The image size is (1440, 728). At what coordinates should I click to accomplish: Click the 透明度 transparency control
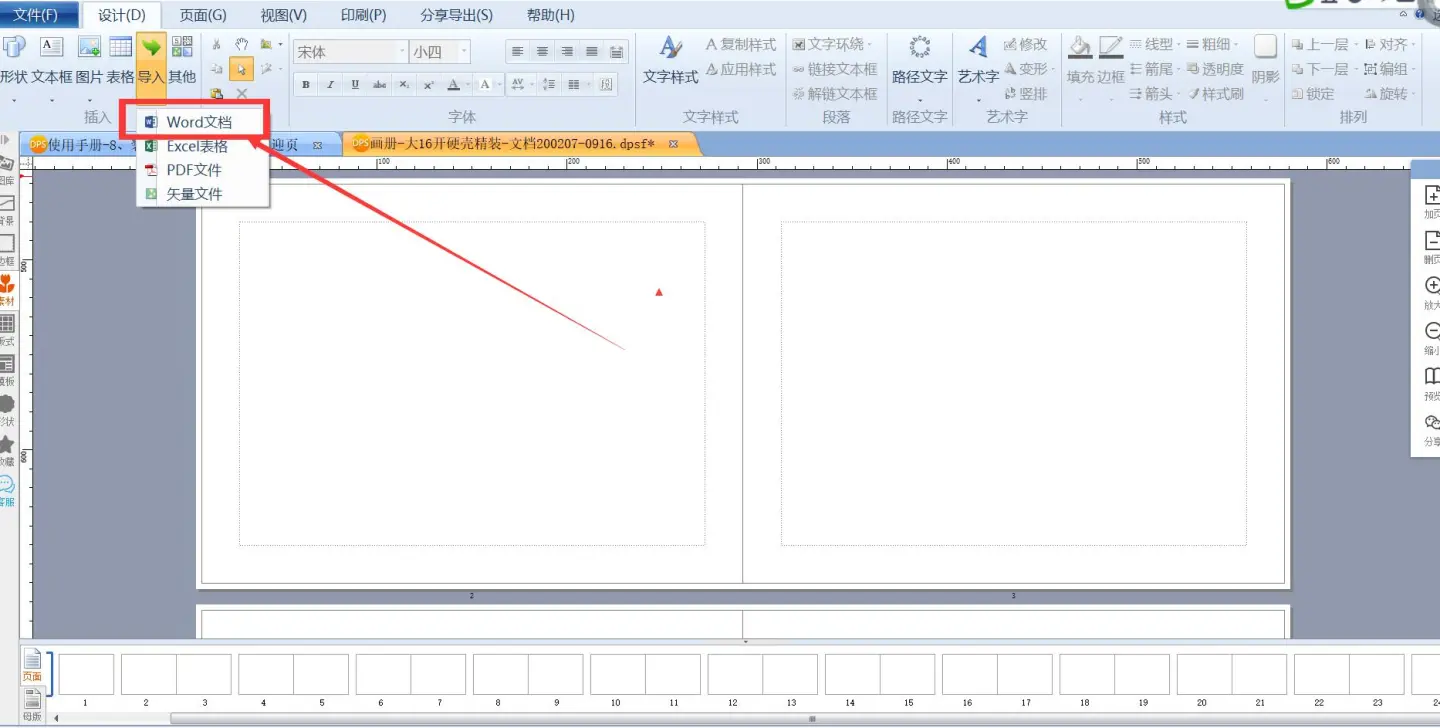(1215, 70)
